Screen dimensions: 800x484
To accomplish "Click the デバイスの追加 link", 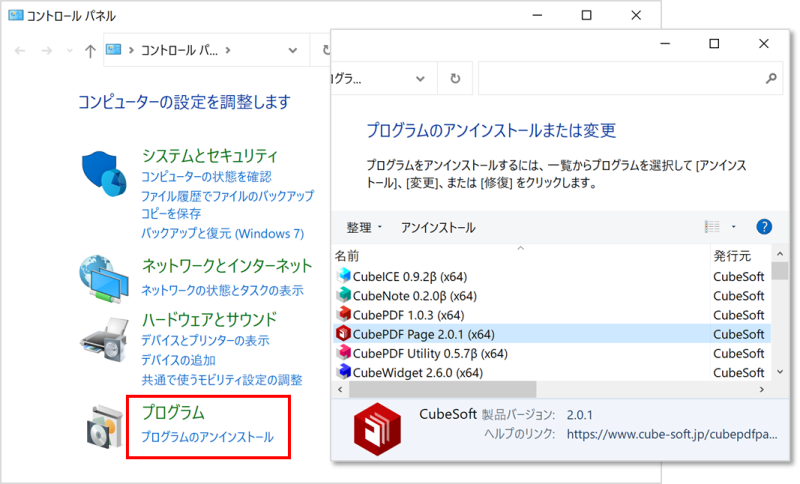I will (x=178, y=360).
